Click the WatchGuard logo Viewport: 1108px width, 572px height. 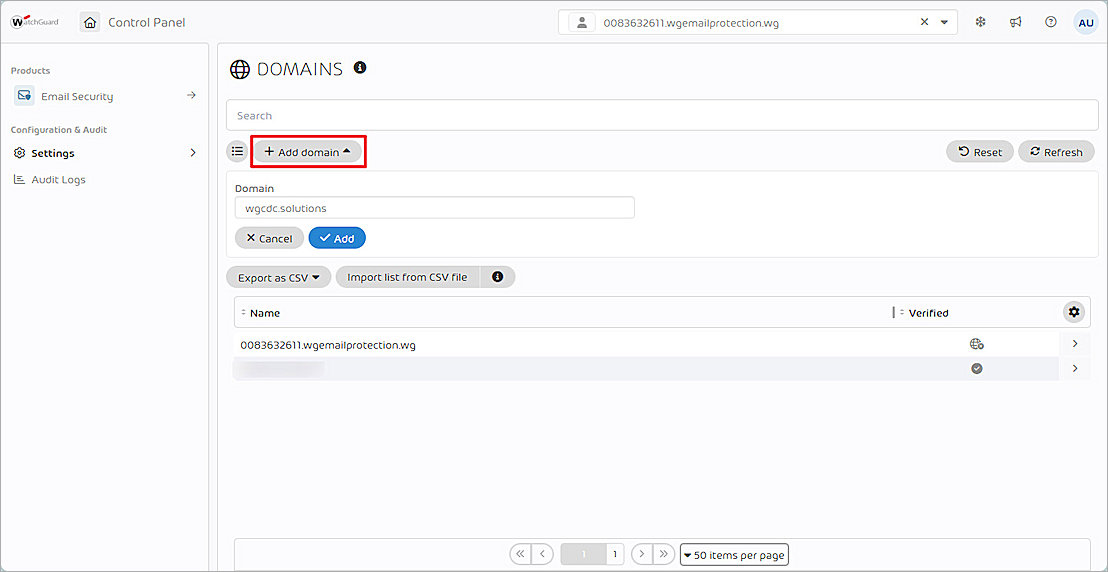[35, 22]
